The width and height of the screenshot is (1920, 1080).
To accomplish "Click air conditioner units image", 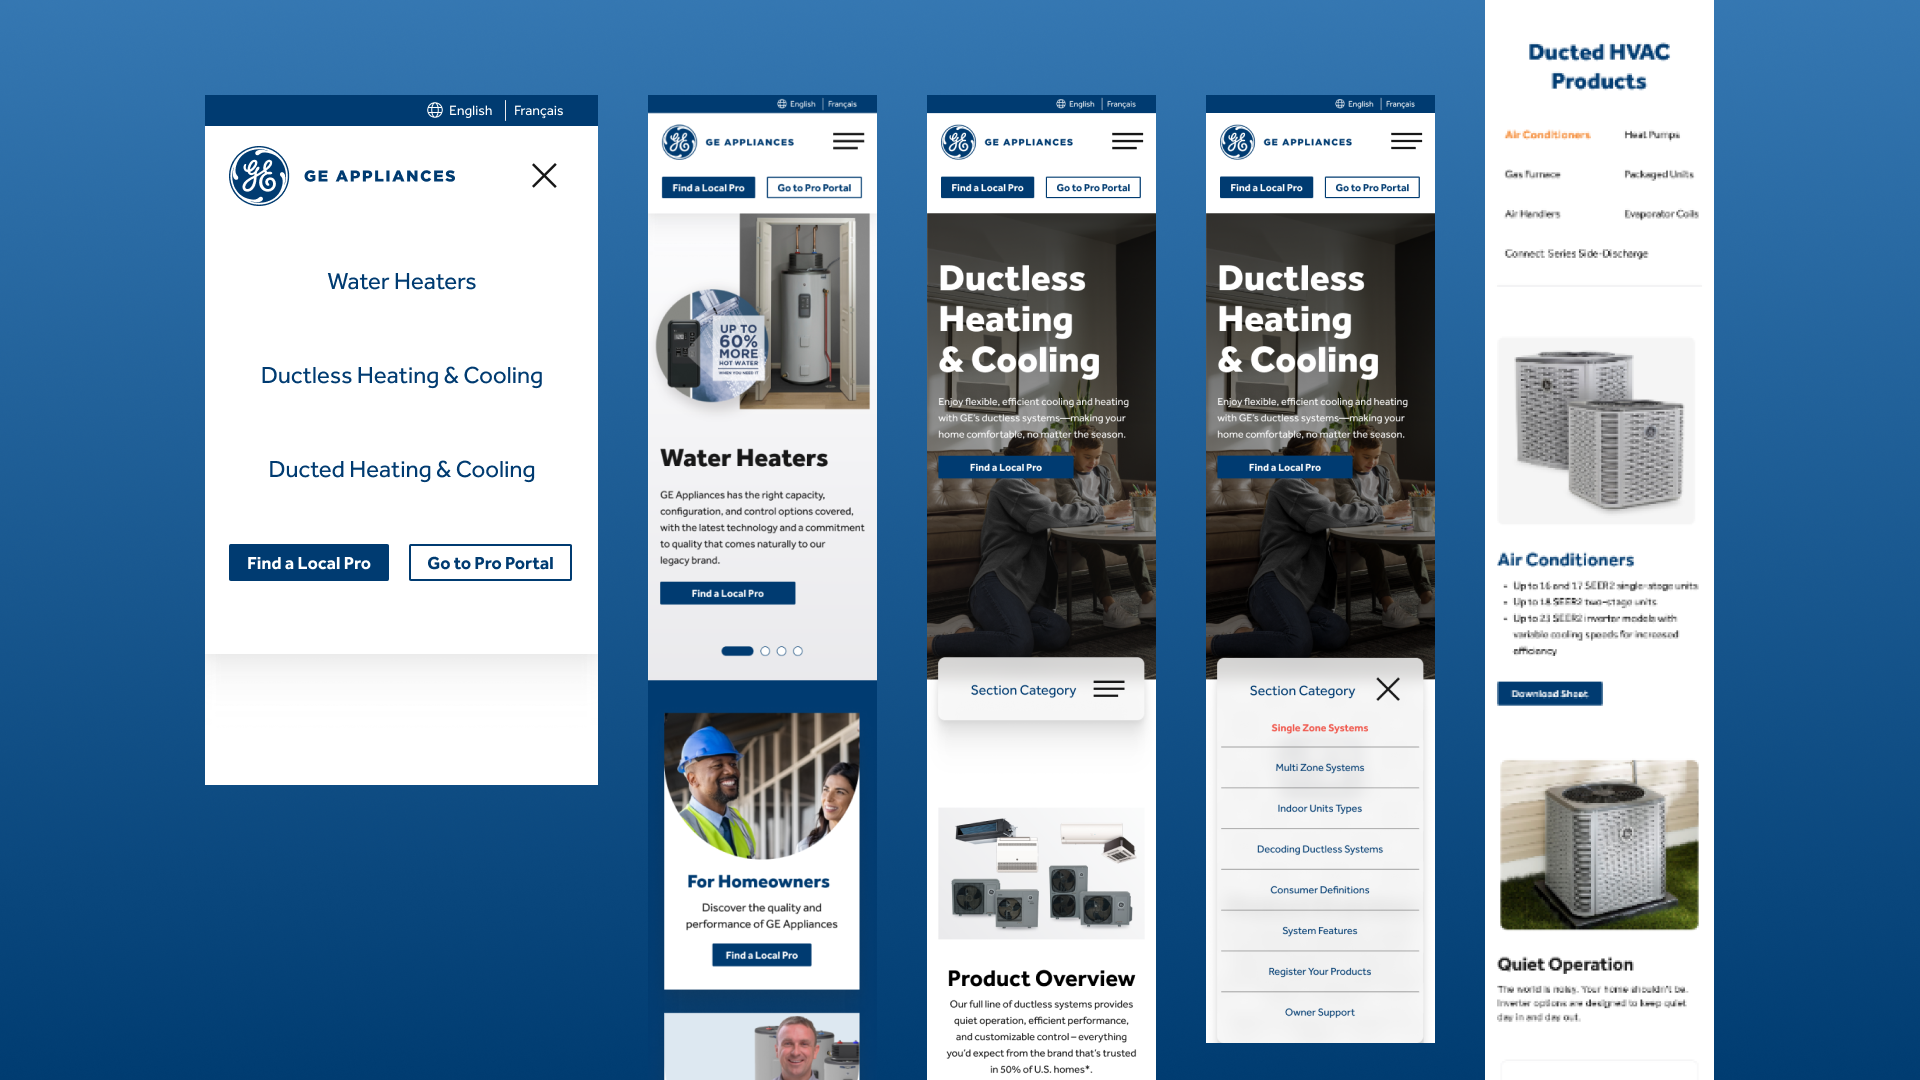I will click(x=1597, y=431).
